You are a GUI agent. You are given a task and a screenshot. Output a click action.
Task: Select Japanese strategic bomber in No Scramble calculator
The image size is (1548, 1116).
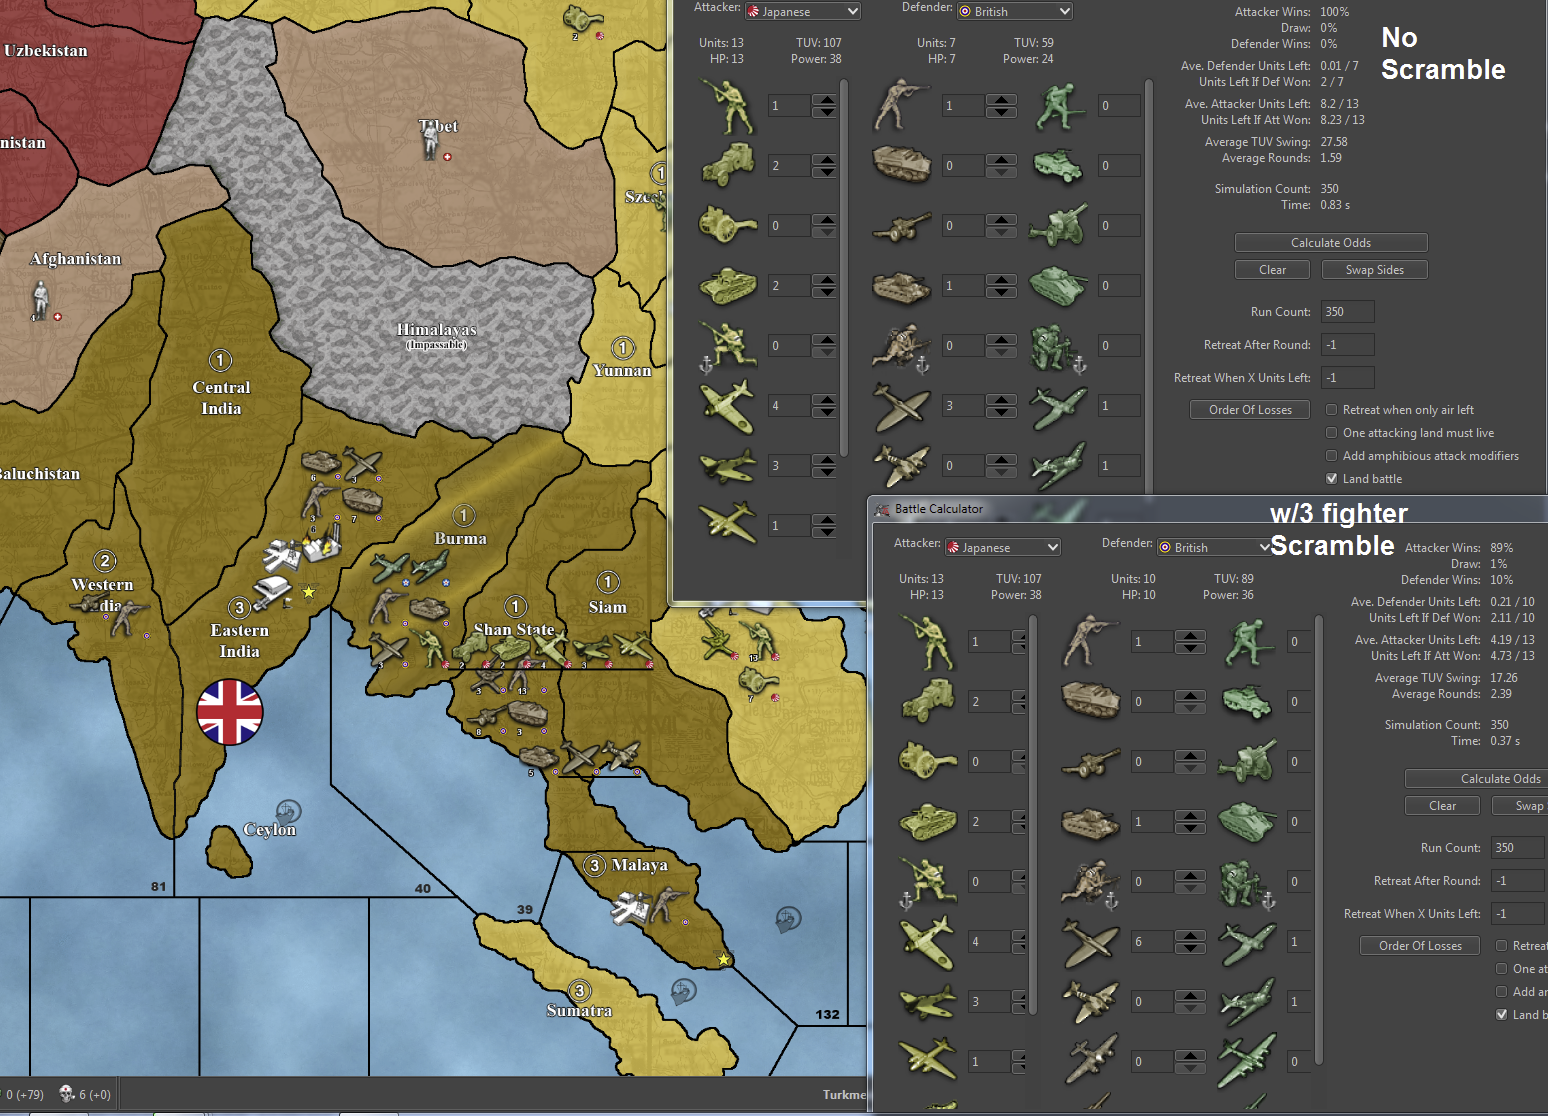click(x=727, y=524)
